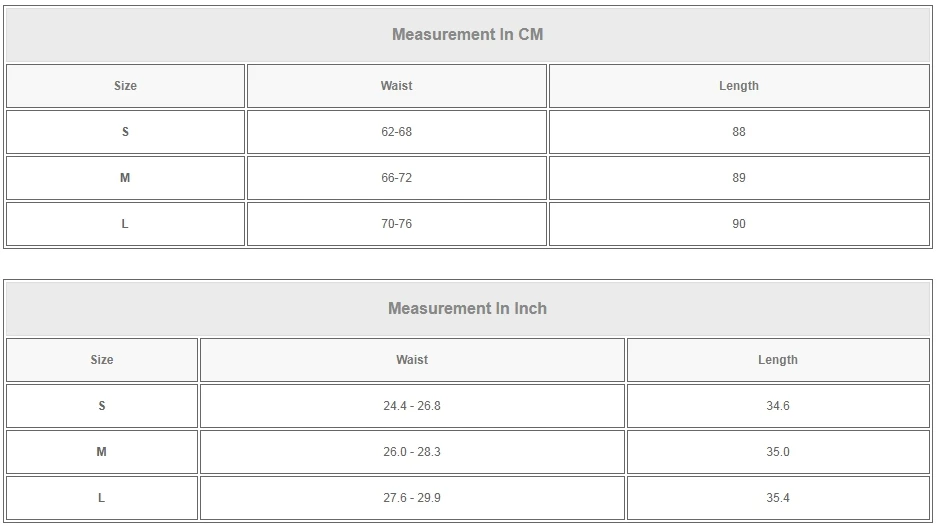This screenshot has height=526, width=937.
Task: Click the 35.4 length cell
Action: 777,498
